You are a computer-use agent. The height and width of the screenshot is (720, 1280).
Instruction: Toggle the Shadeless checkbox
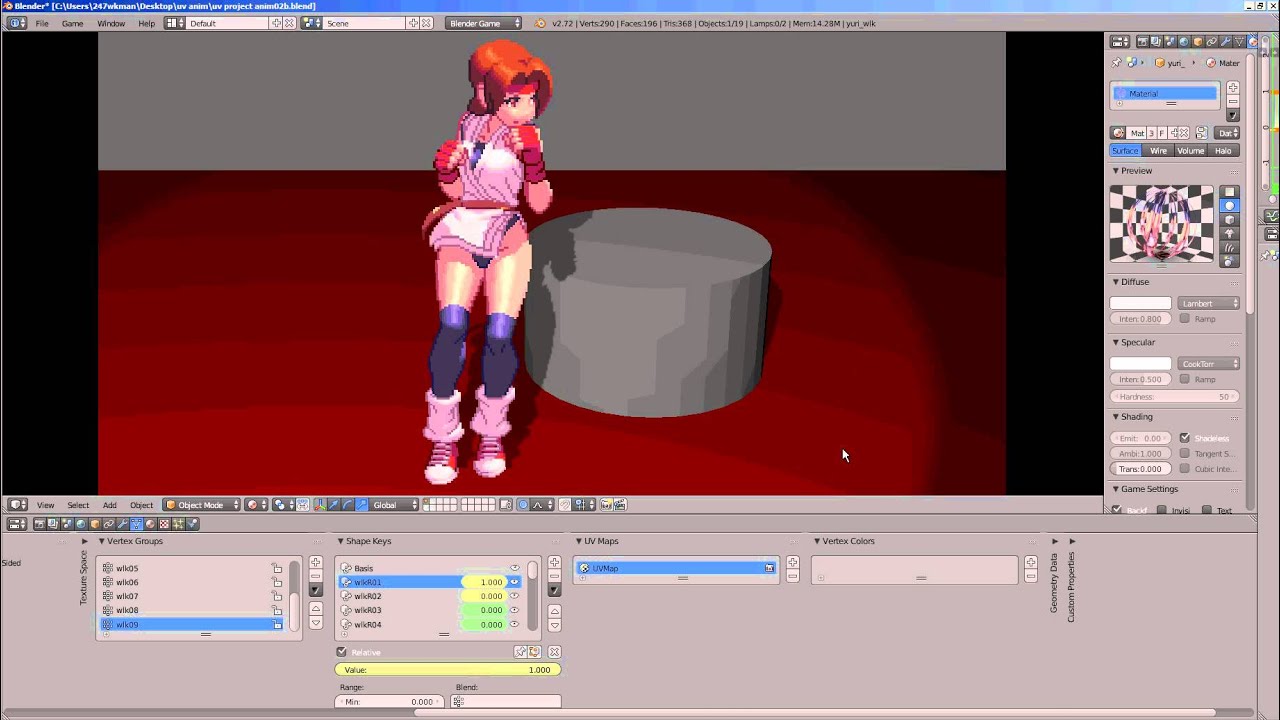(1185, 438)
